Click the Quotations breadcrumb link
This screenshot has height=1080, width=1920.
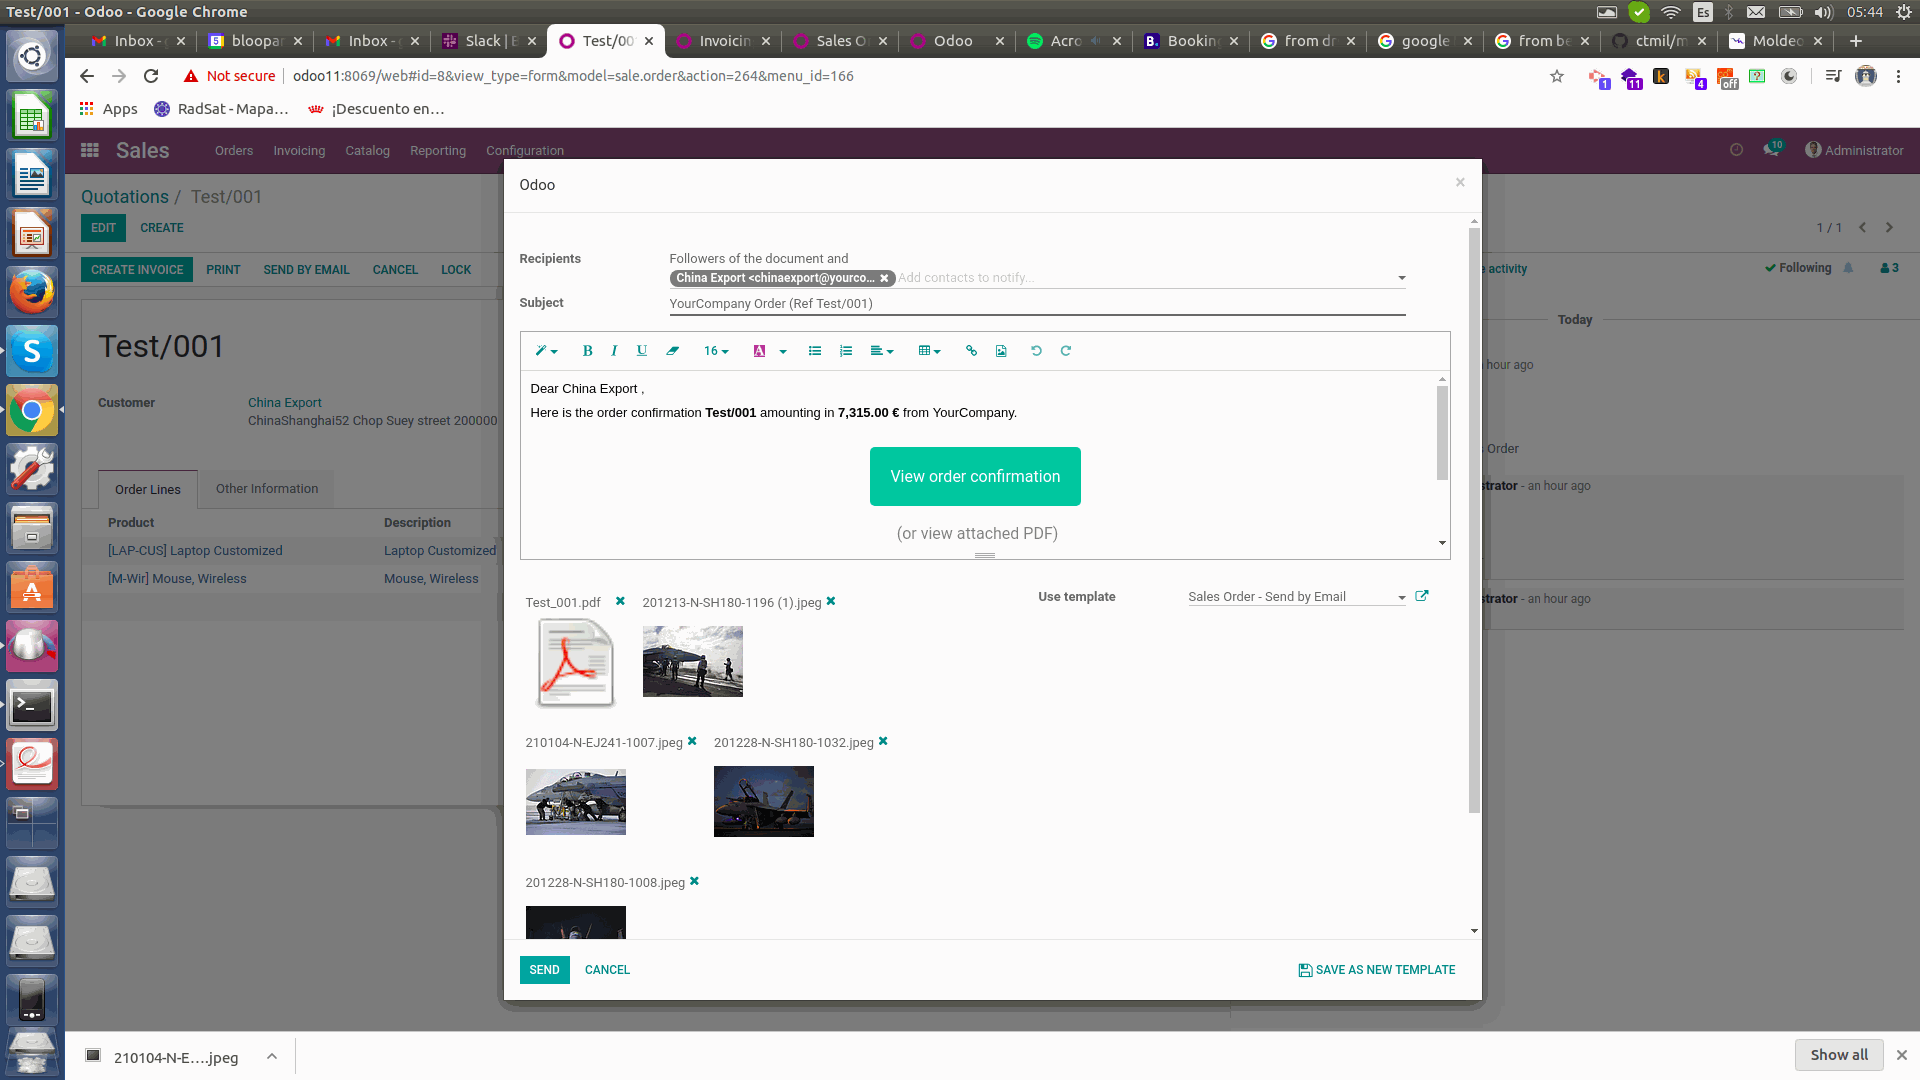click(125, 197)
